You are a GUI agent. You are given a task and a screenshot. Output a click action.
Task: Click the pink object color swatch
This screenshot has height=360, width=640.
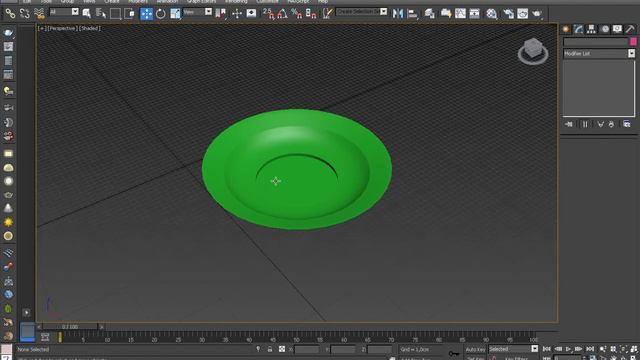633,42
